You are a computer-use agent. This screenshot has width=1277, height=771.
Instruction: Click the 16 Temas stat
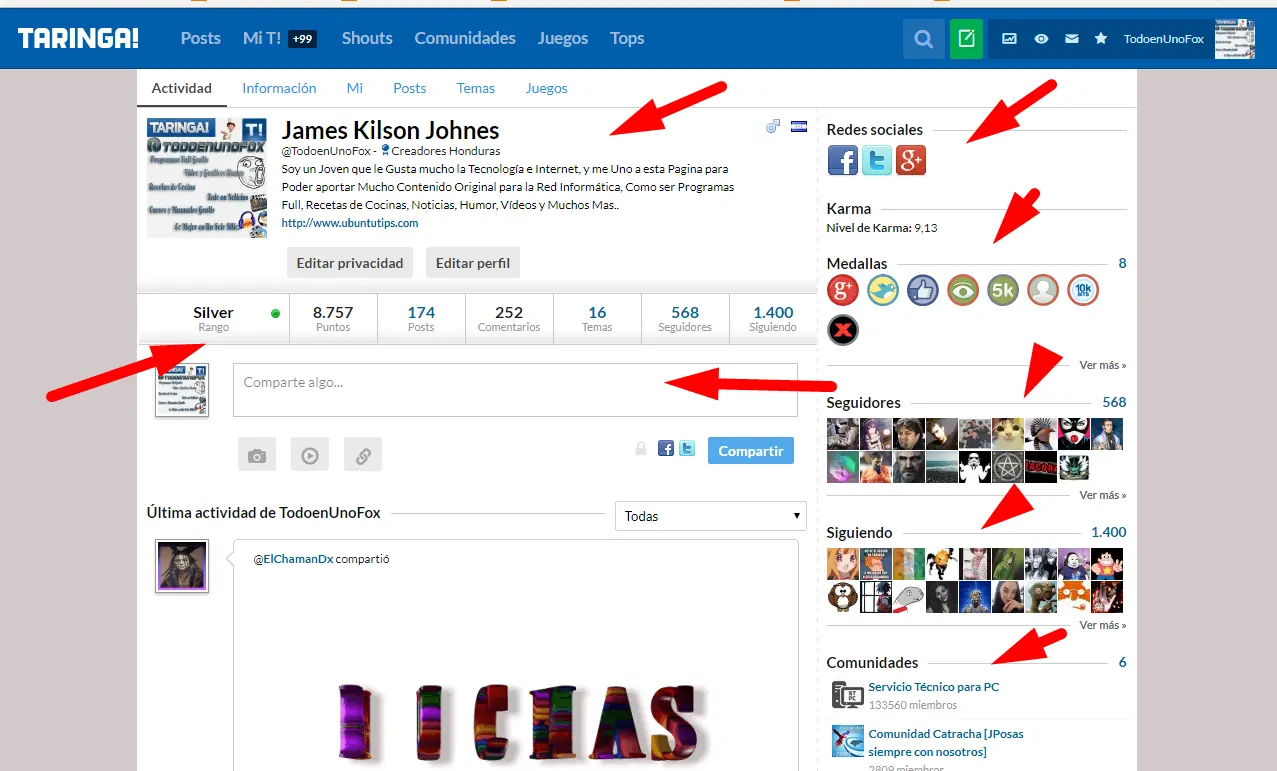(597, 319)
